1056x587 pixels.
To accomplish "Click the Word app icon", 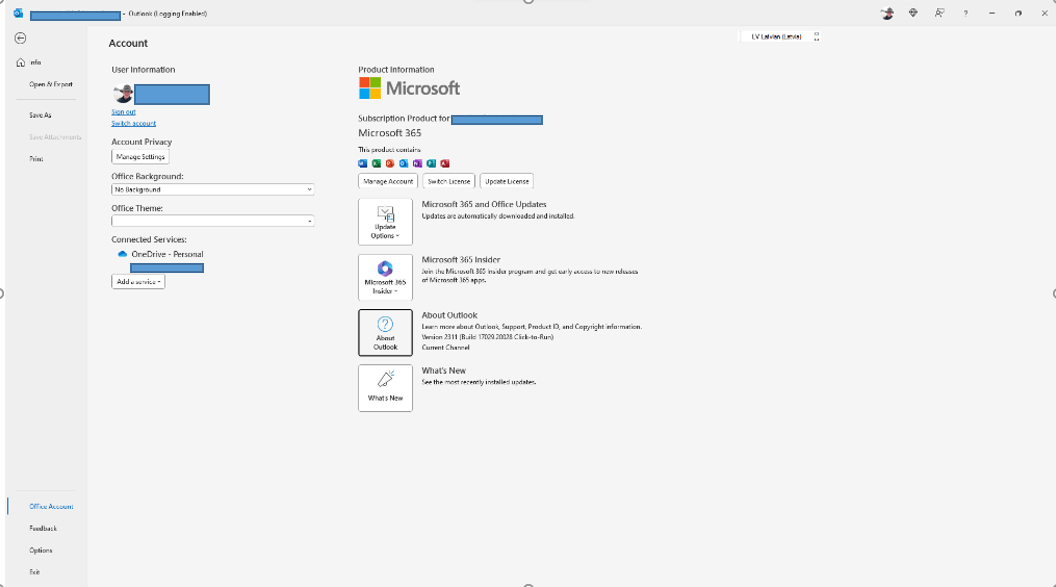I will (x=362, y=164).
